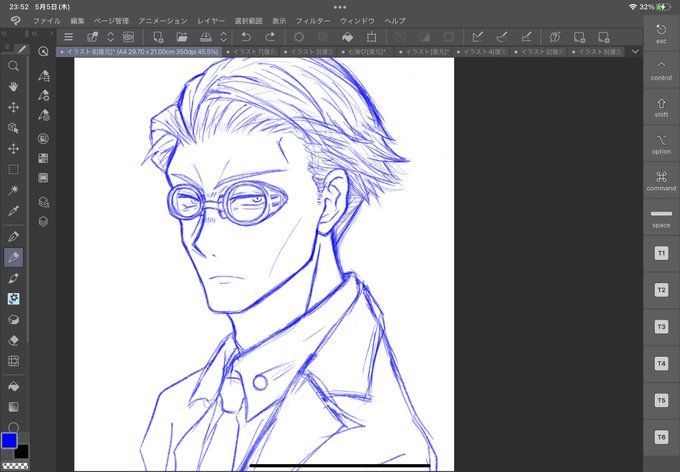Open the hamburger menu in command bar
680x472 pixels.
pyautogui.click(x=68, y=37)
